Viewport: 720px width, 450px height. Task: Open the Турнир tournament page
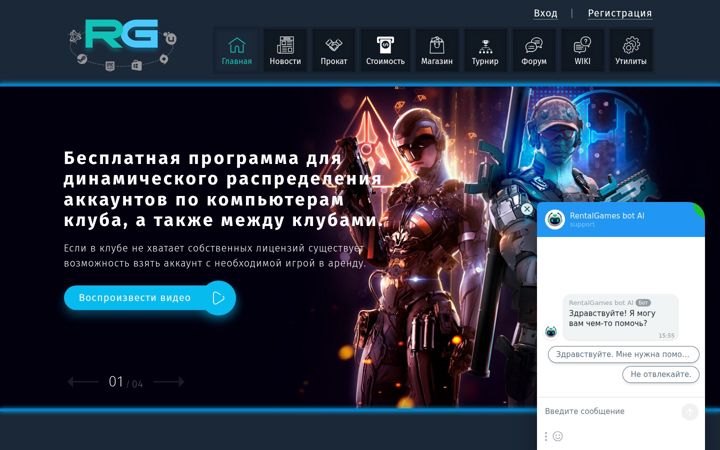click(x=485, y=51)
